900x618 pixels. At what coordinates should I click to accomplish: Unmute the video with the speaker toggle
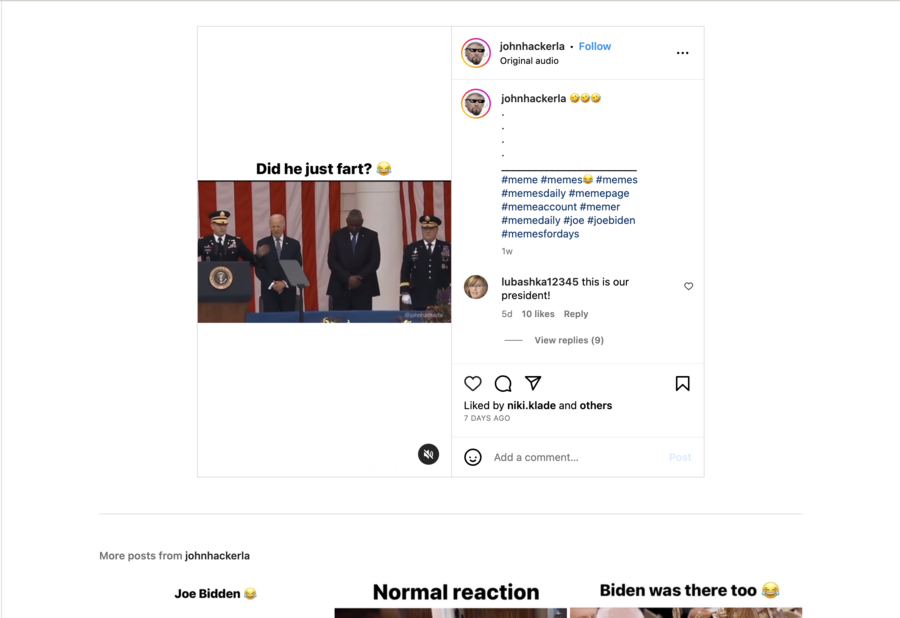click(428, 454)
